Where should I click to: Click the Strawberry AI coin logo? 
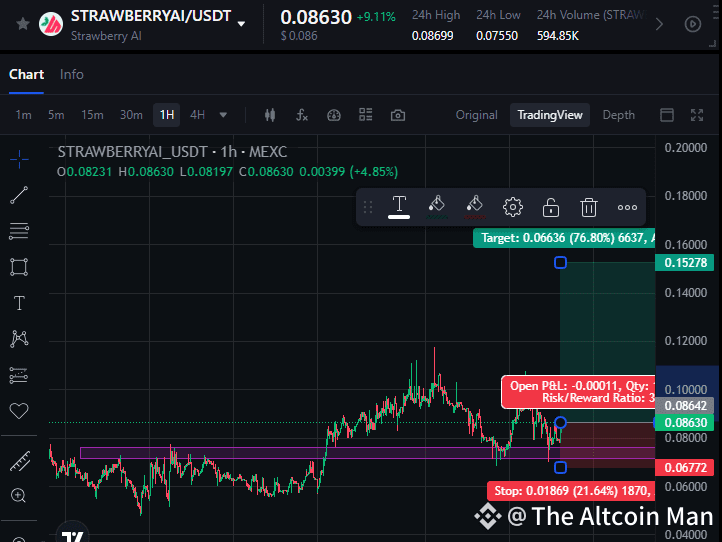(x=51, y=24)
